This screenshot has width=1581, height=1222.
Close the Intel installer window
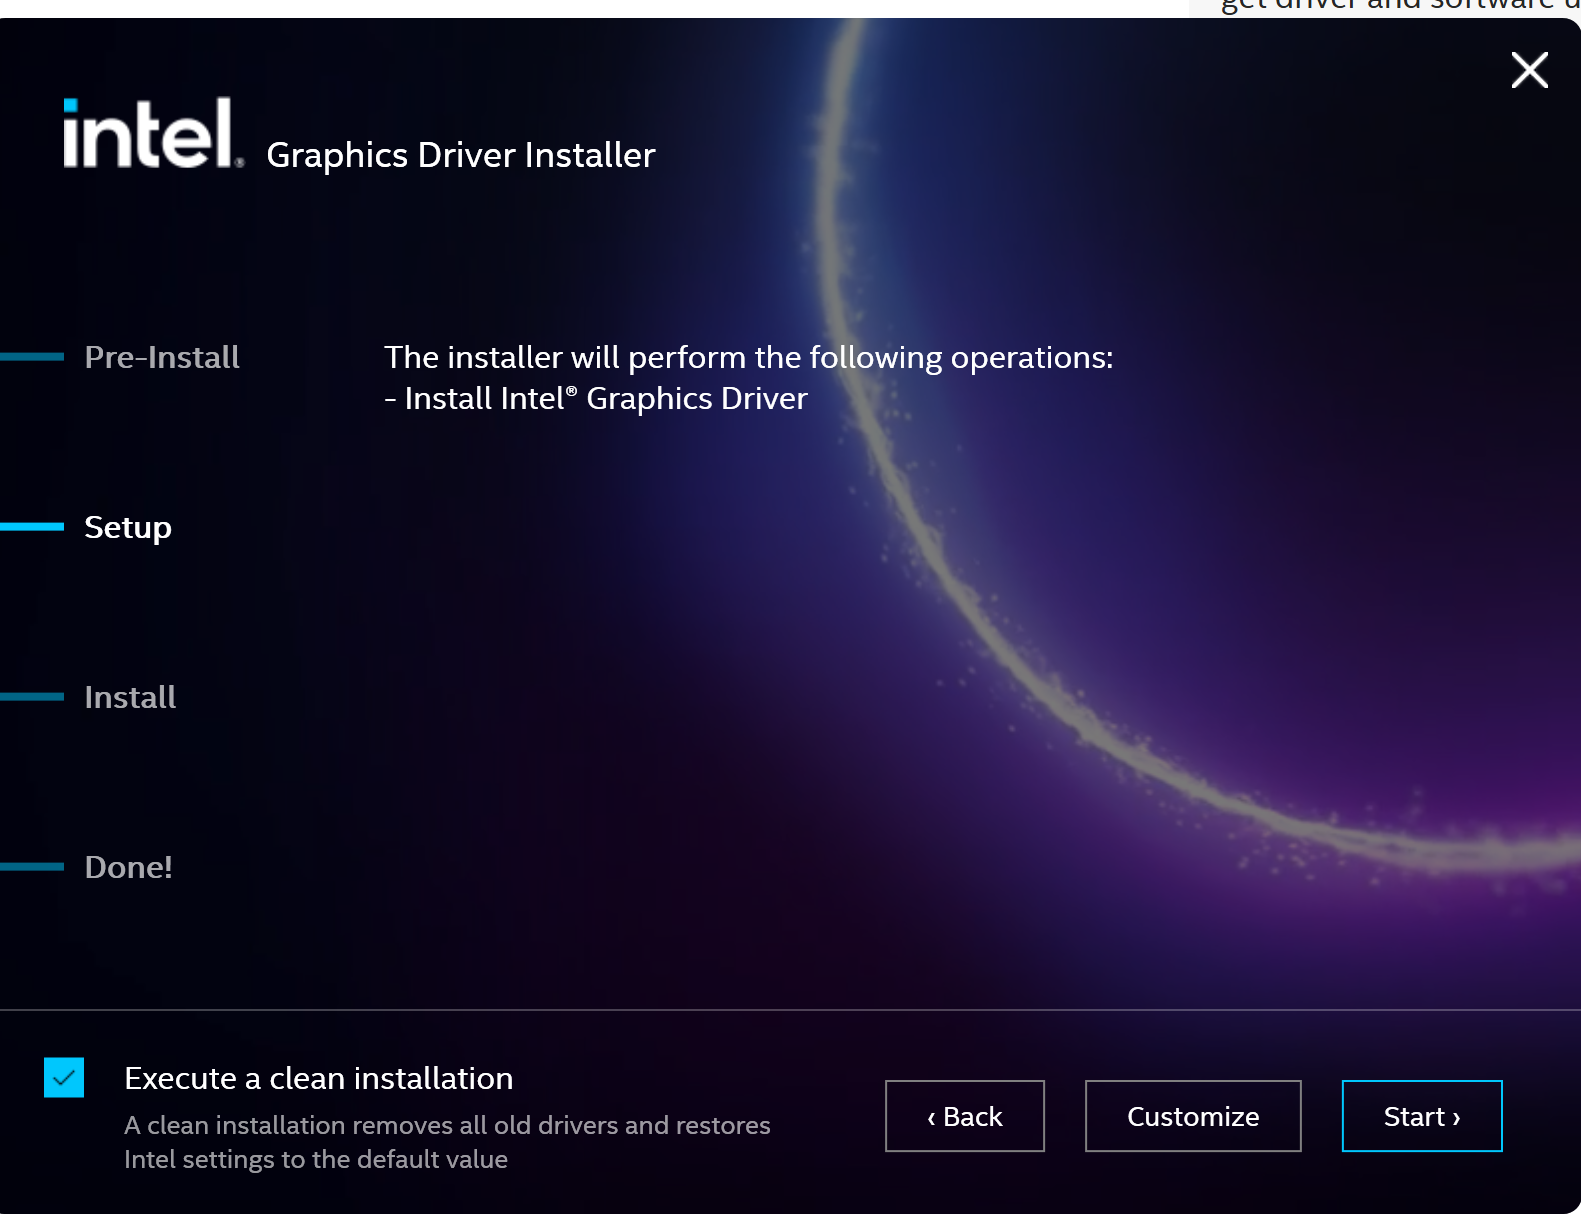(x=1530, y=70)
